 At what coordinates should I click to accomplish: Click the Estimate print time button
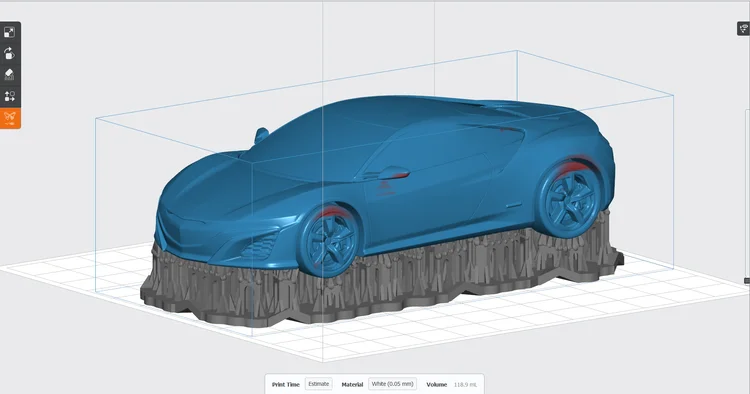point(319,384)
